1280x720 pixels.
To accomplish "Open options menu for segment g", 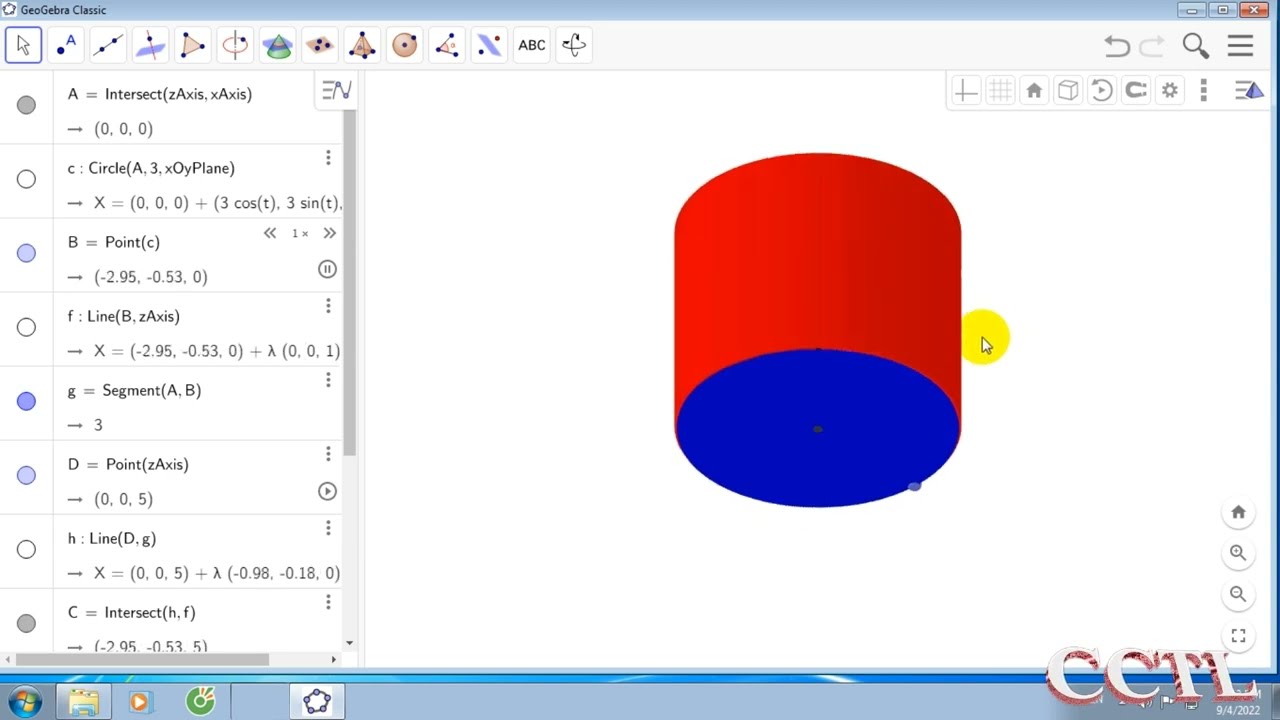I will (328, 380).
